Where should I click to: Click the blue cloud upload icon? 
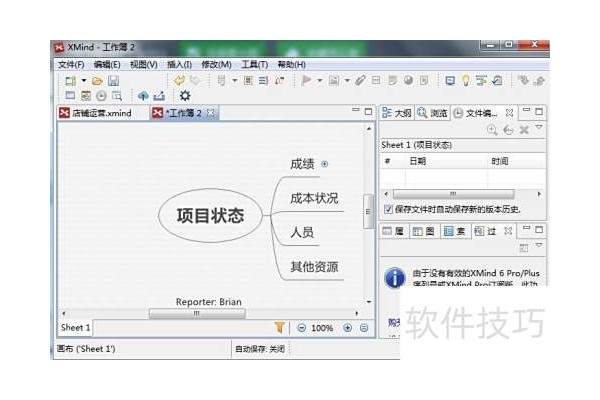pyautogui.click(x=143, y=96)
